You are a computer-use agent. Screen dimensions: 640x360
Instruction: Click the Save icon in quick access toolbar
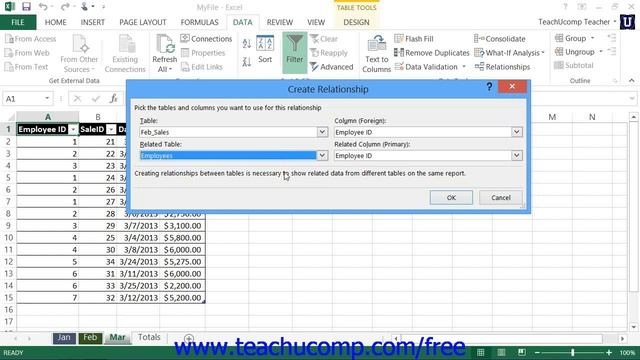[26, 7]
